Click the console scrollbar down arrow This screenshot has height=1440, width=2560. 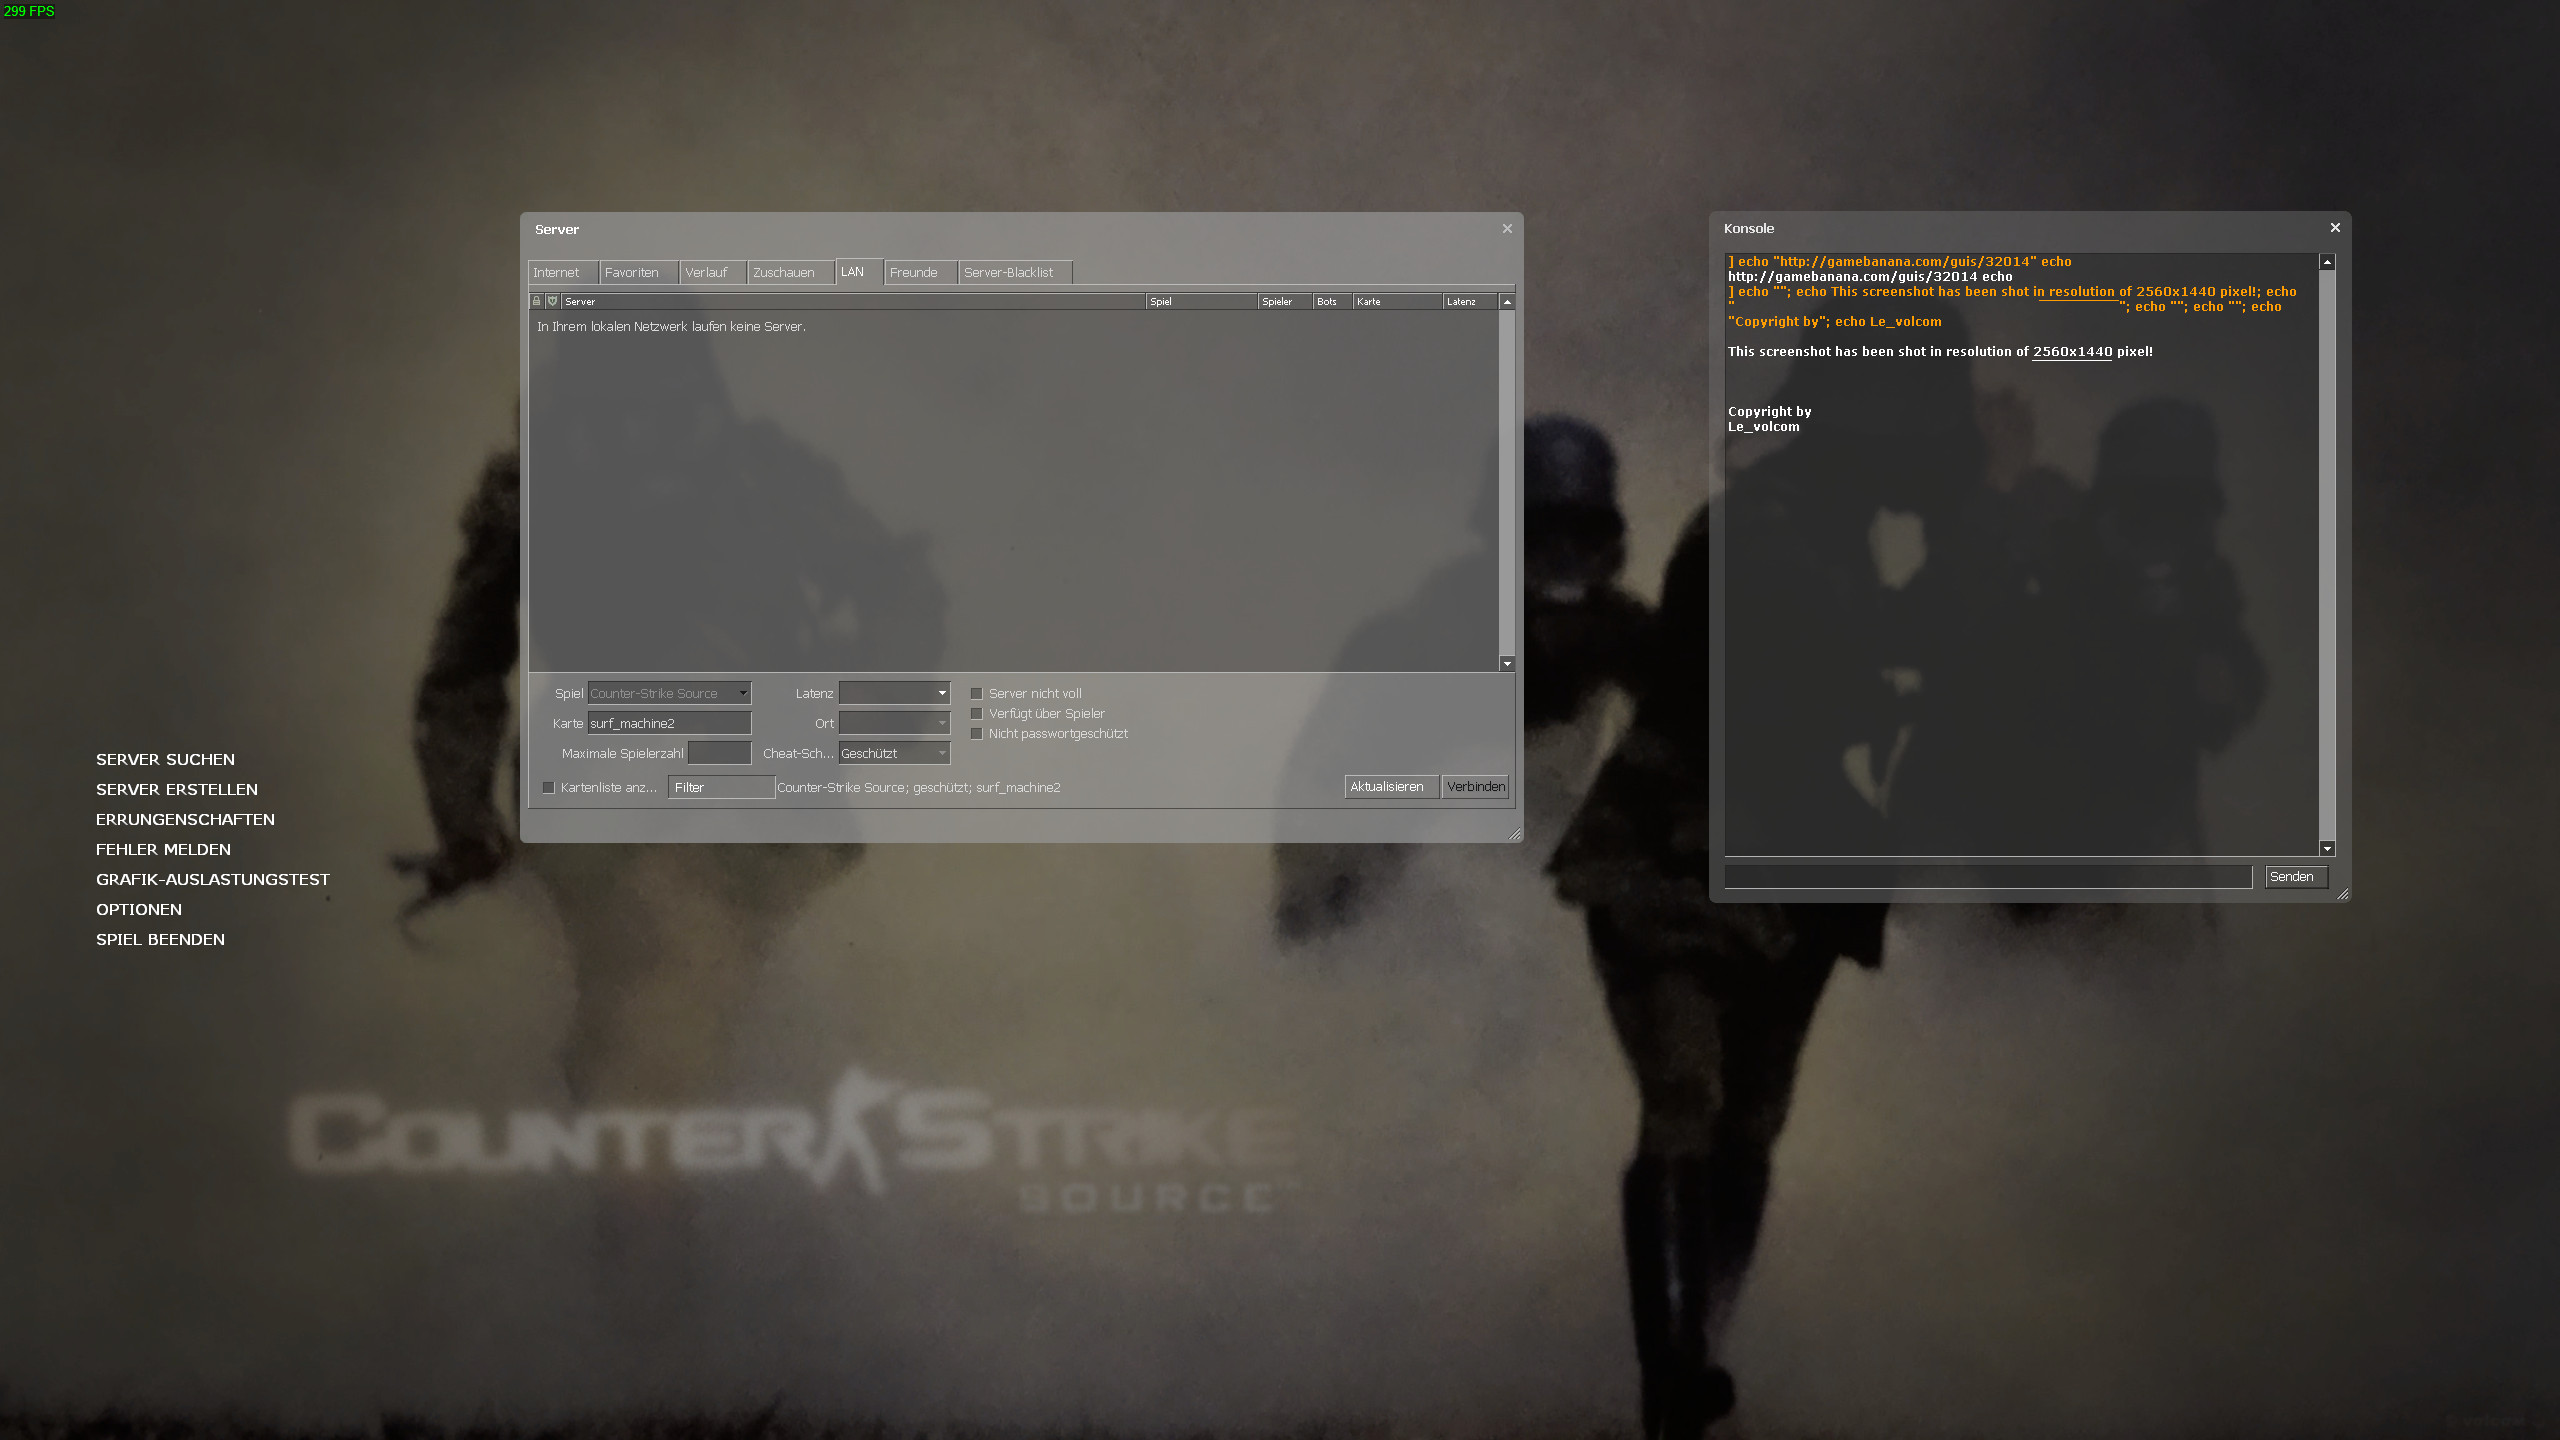(x=2330, y=849)
